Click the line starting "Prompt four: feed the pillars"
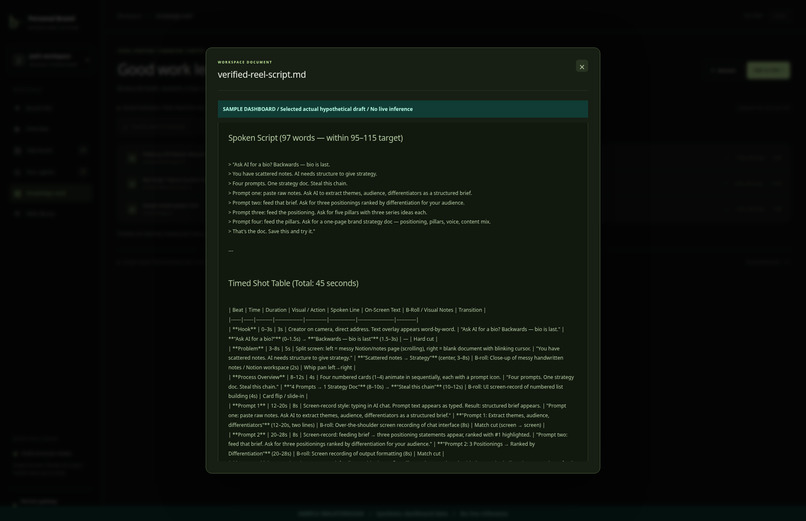 pyautogui.click(x=359, y=221)
